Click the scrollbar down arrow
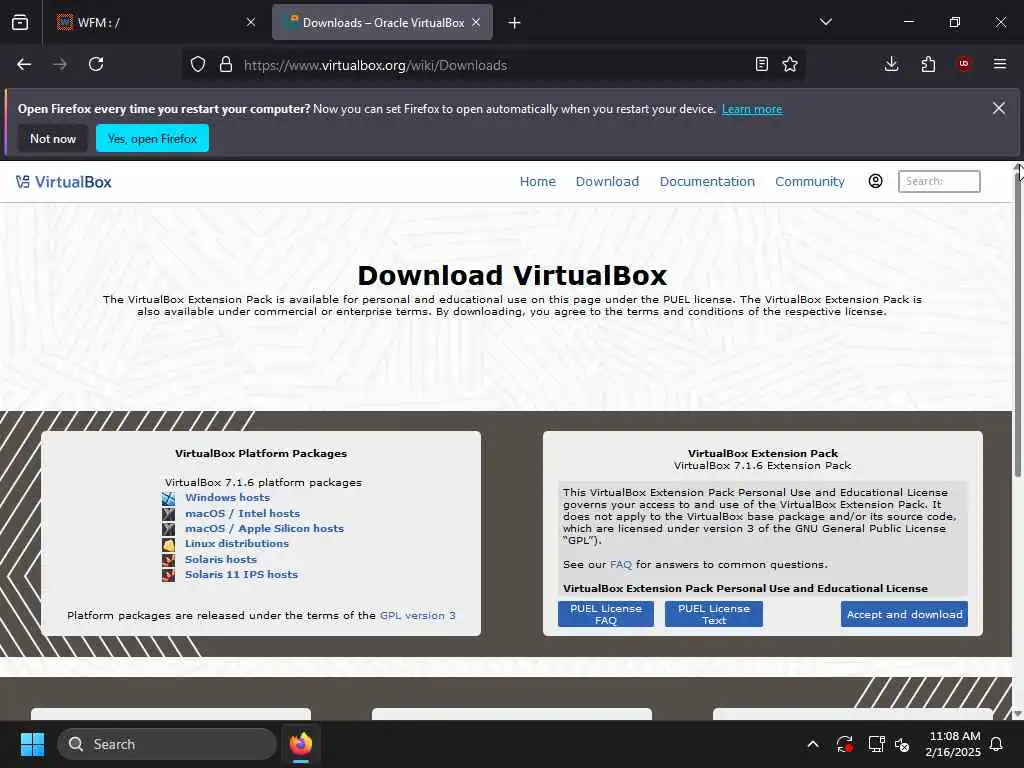 tap(1017, 714)
